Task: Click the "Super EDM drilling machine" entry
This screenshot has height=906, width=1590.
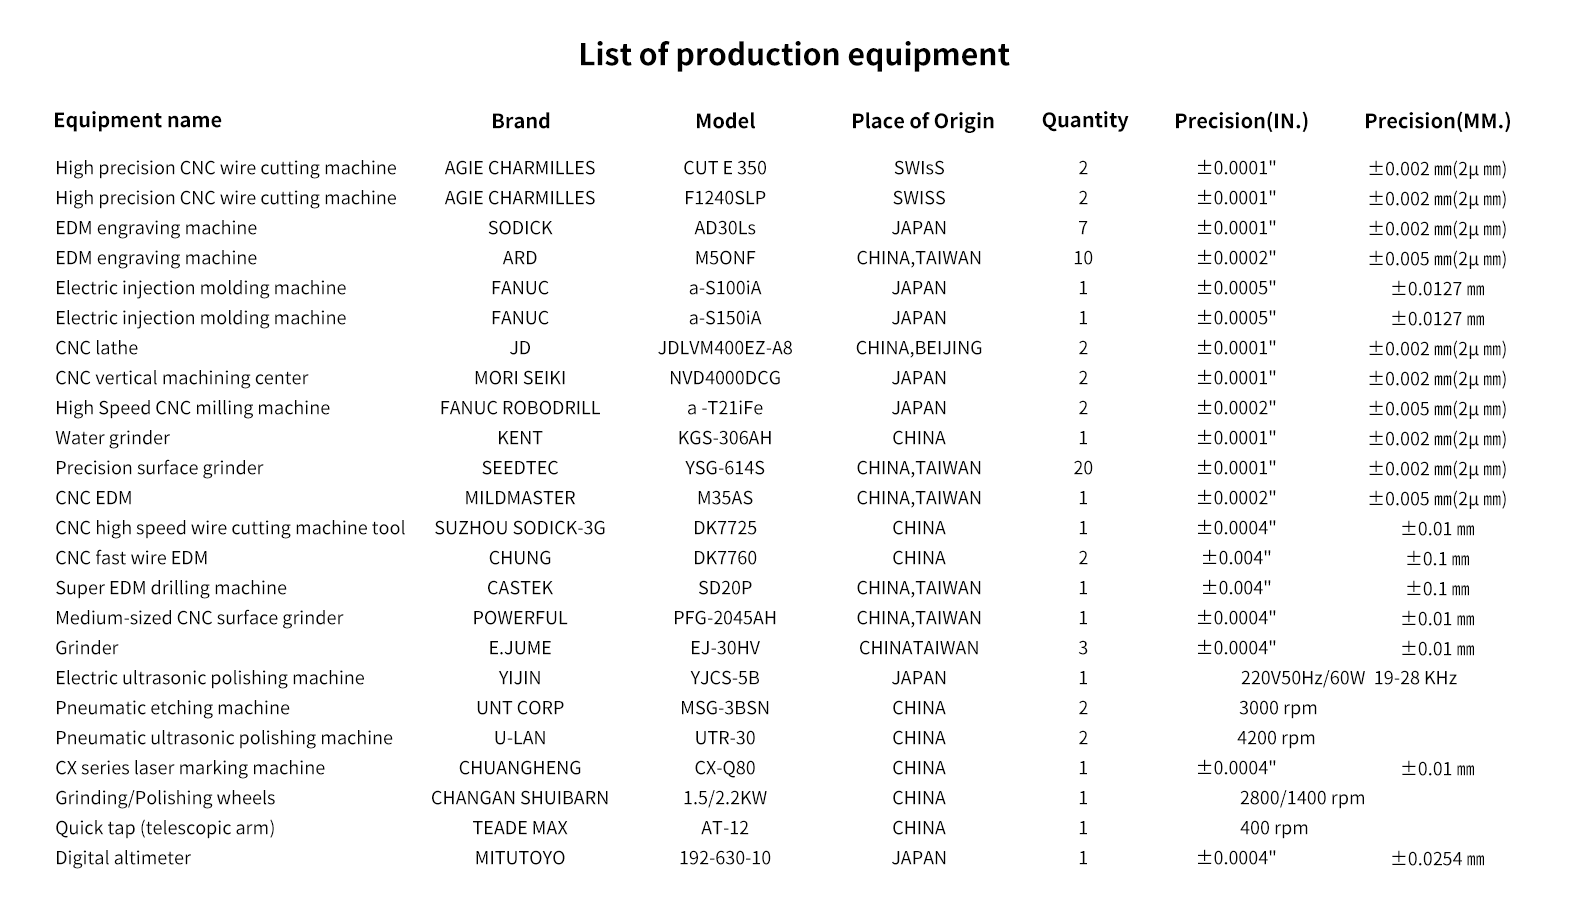Action: pos(171,588)
